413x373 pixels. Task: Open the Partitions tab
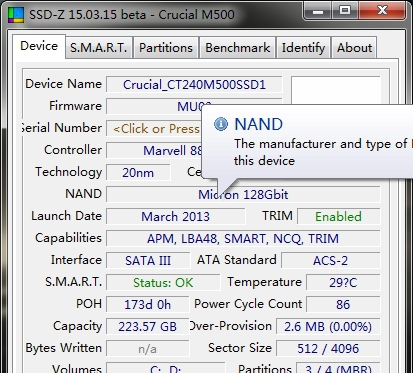point(166,48)
